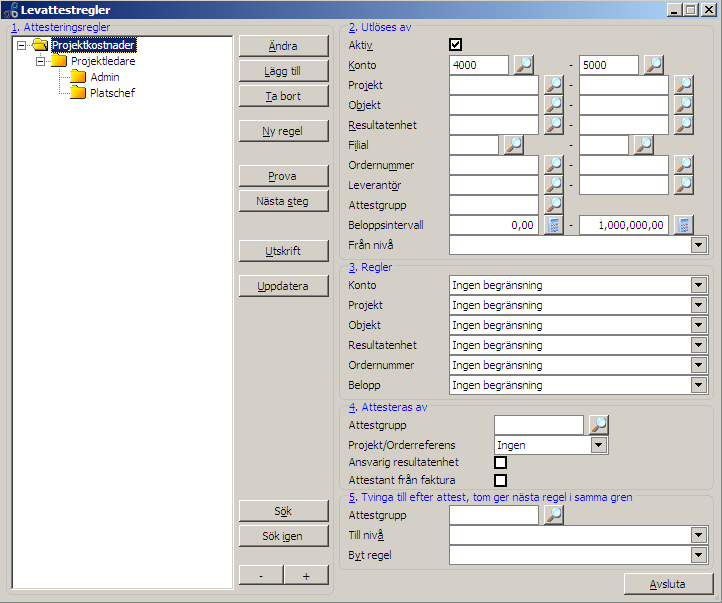
Task: Click the Levattestregler title bar app icon
Action: tap(10, 10)
